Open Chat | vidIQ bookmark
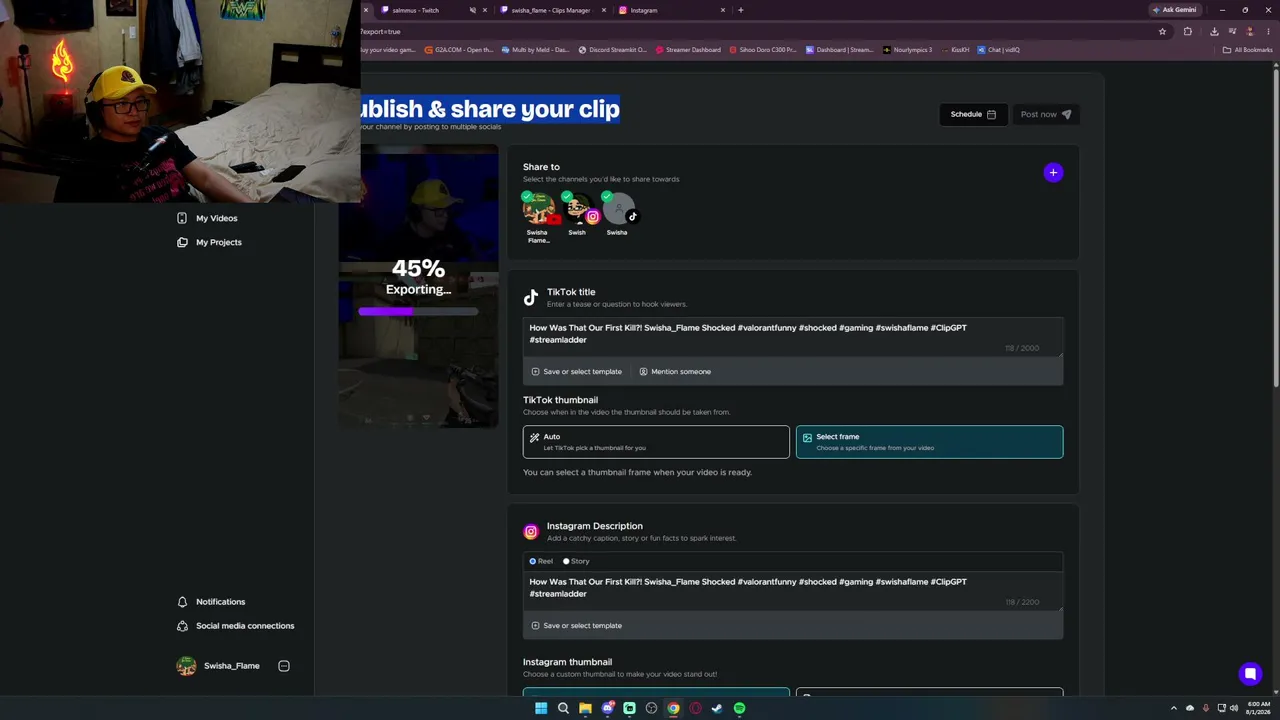 click(x=998, y=50)
